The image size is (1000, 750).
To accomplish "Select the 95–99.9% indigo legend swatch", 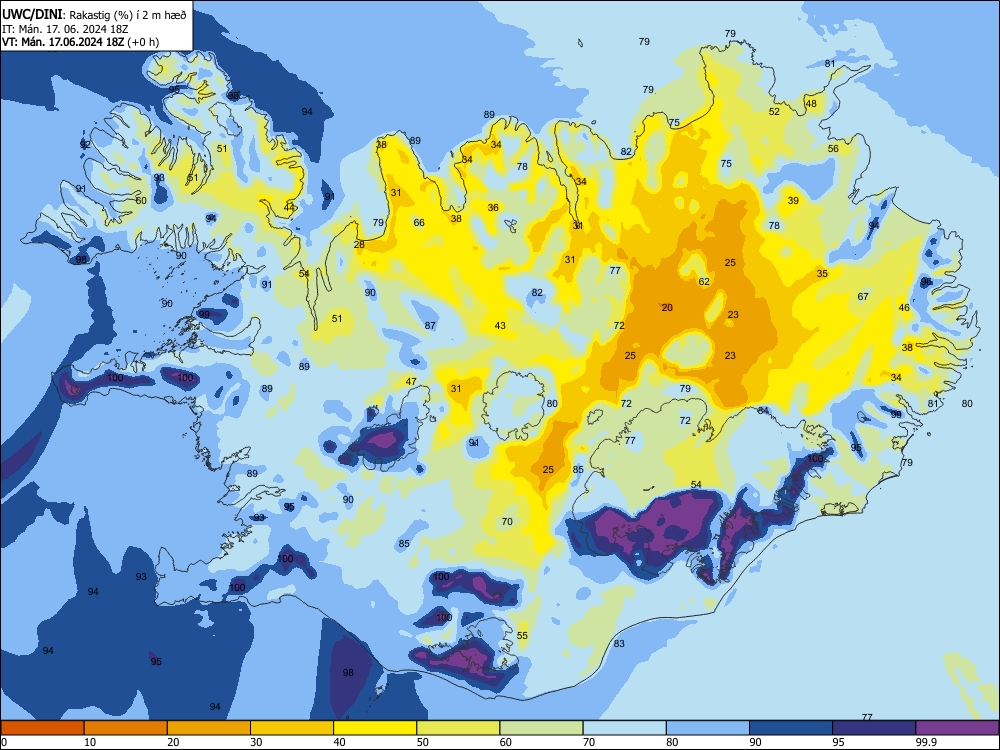I will pos(874,728).
